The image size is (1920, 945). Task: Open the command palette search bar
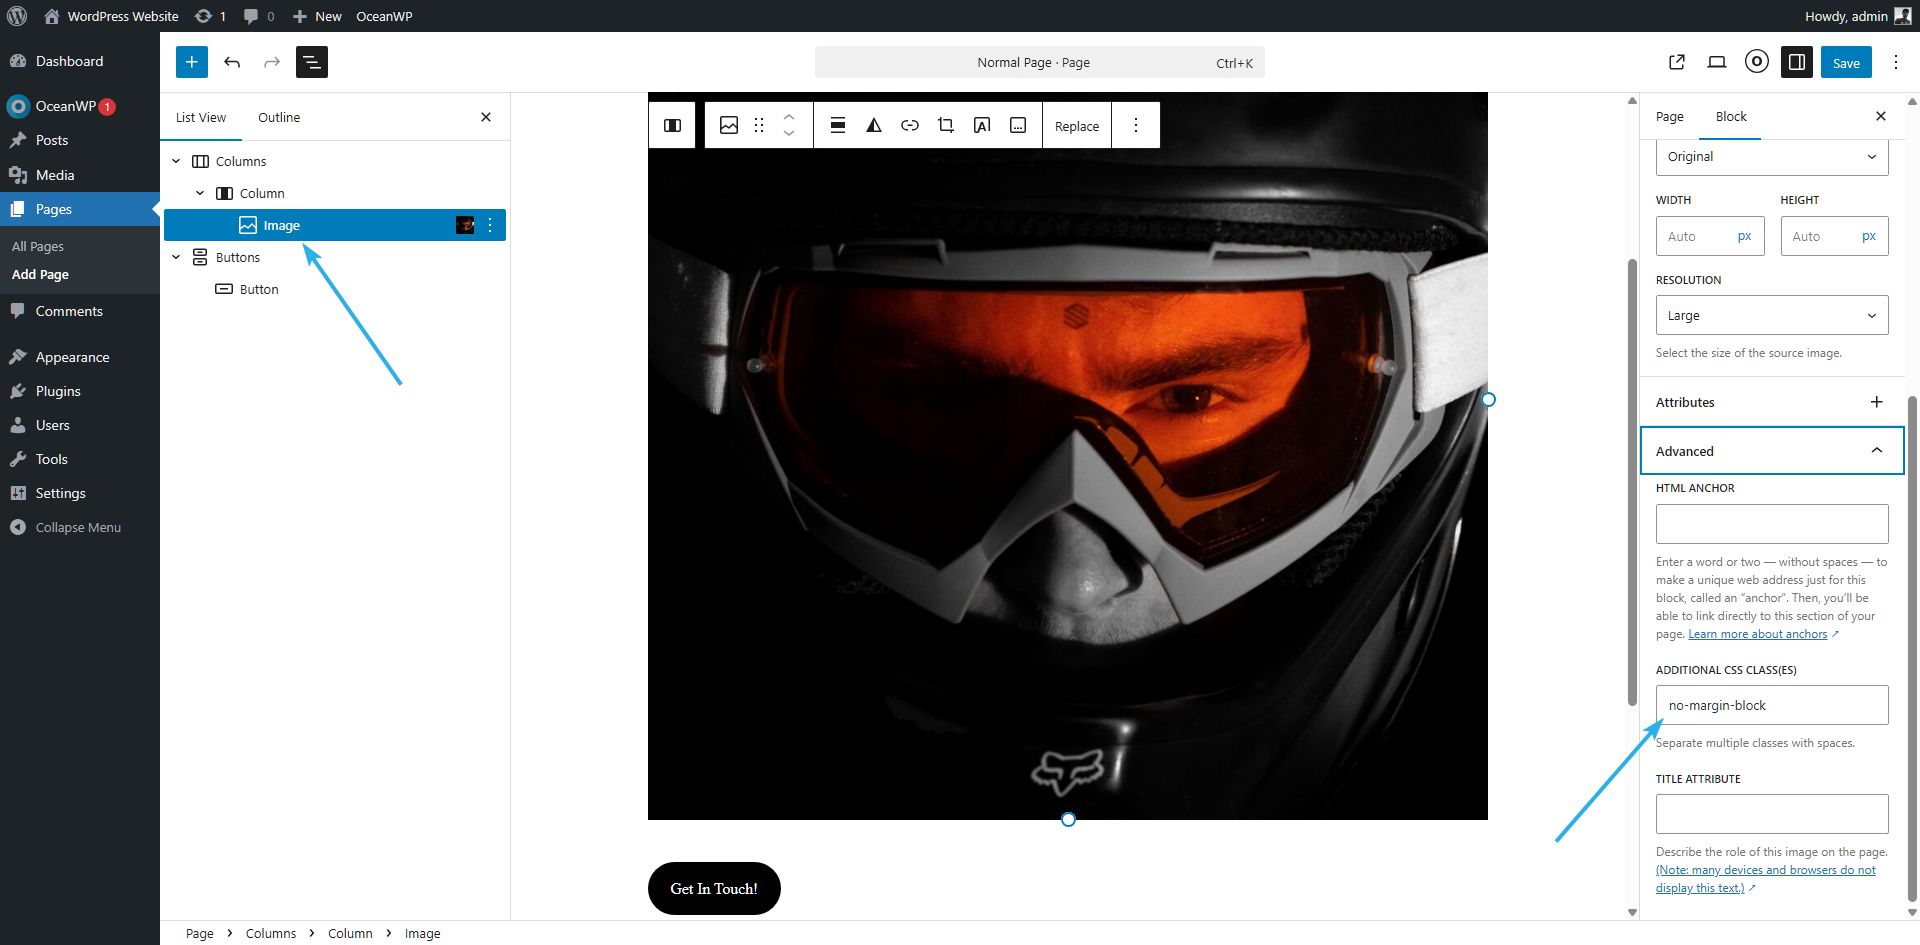[x=1040, y=62]
